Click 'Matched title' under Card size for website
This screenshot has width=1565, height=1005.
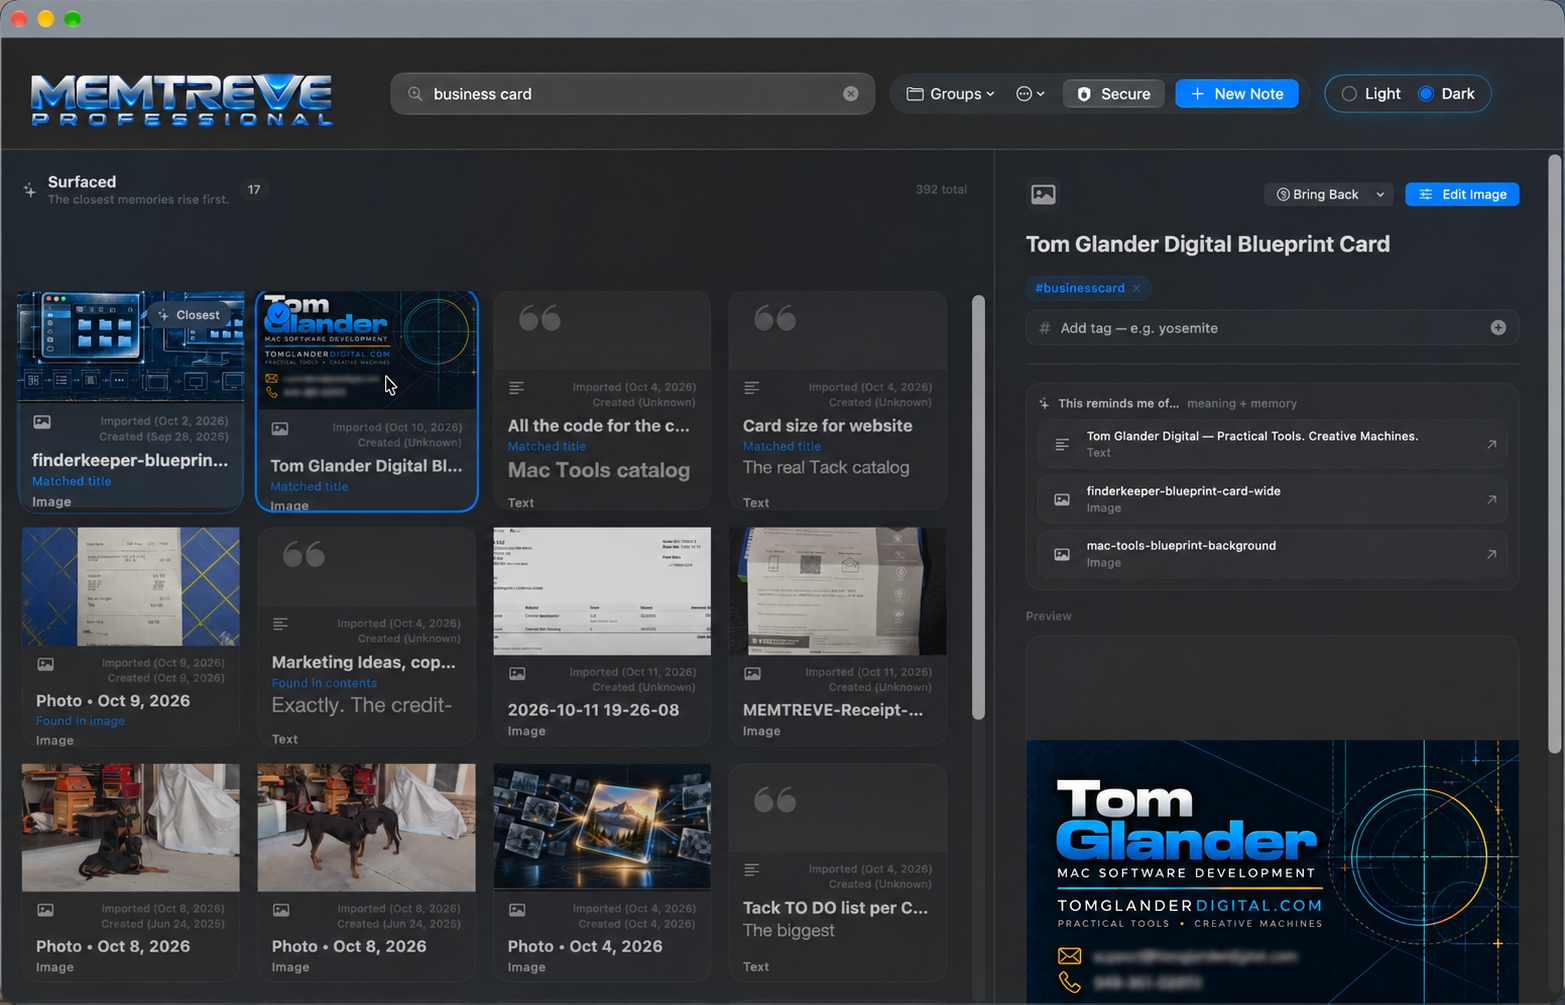[x=781, y=447]
